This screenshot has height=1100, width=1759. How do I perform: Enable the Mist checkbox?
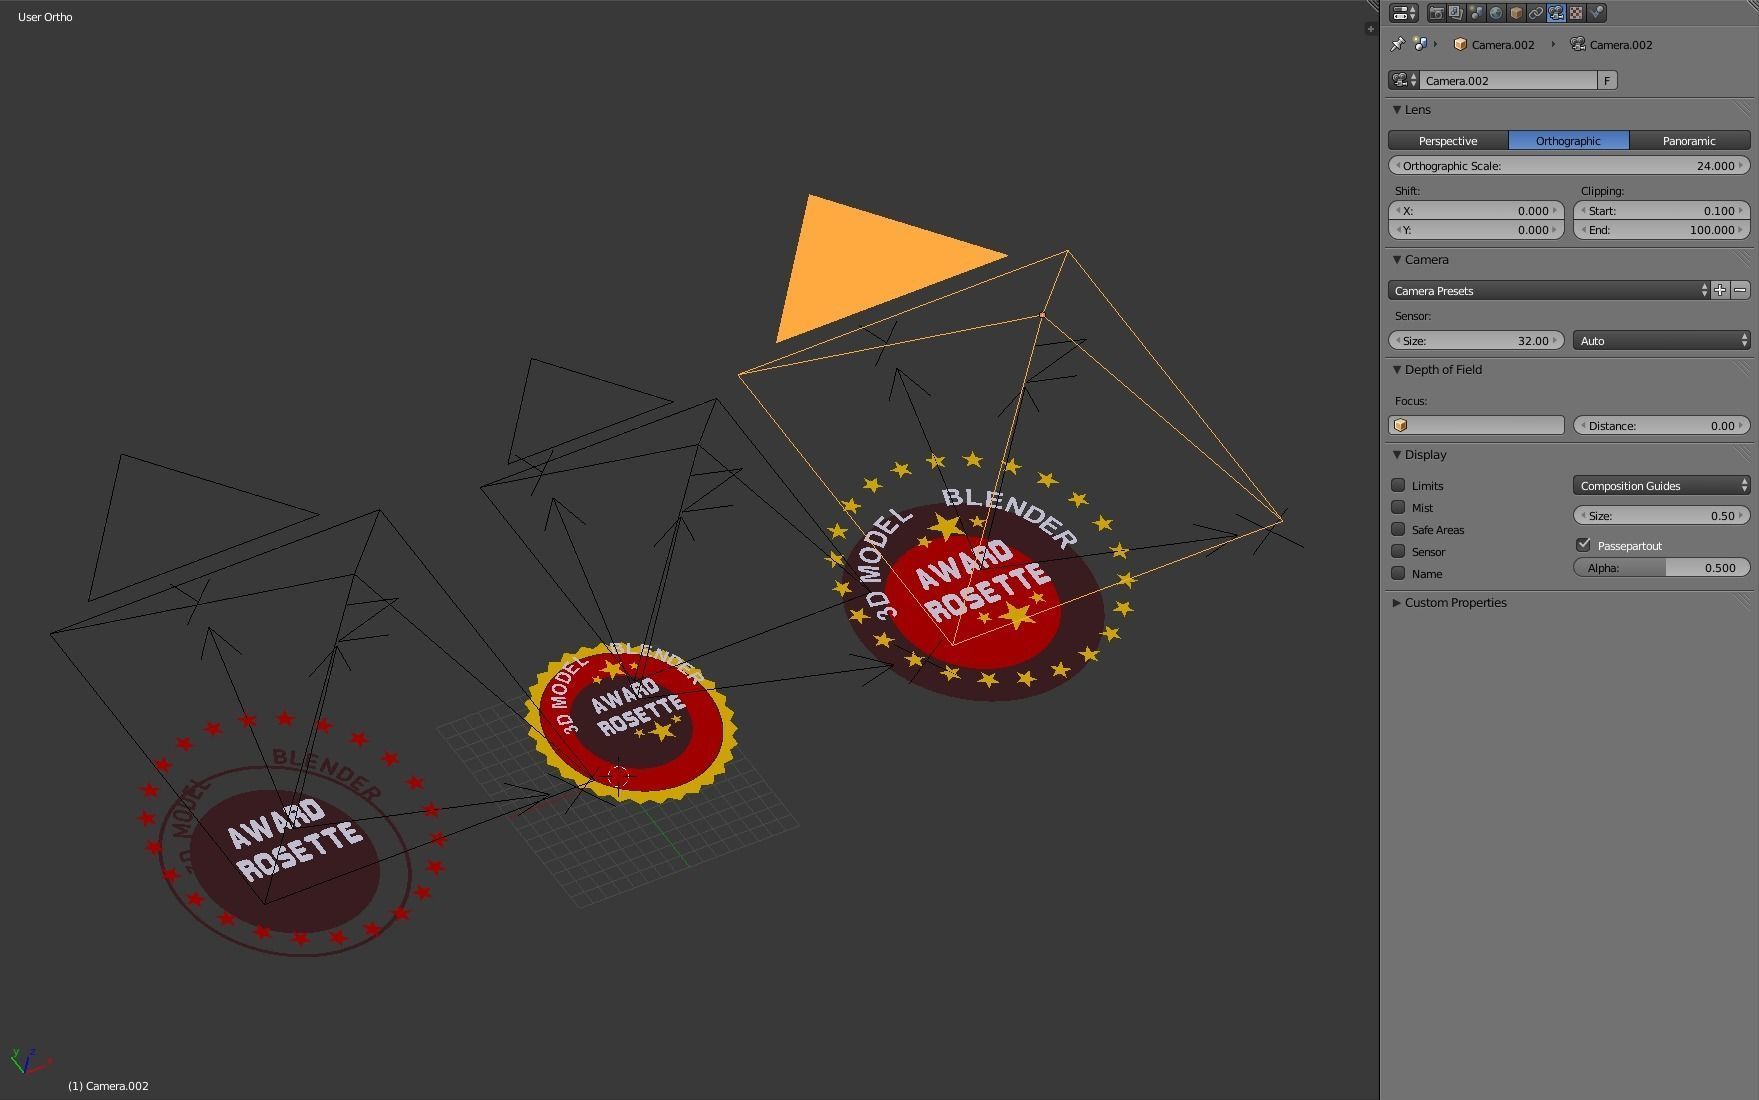pos(1398,507)
